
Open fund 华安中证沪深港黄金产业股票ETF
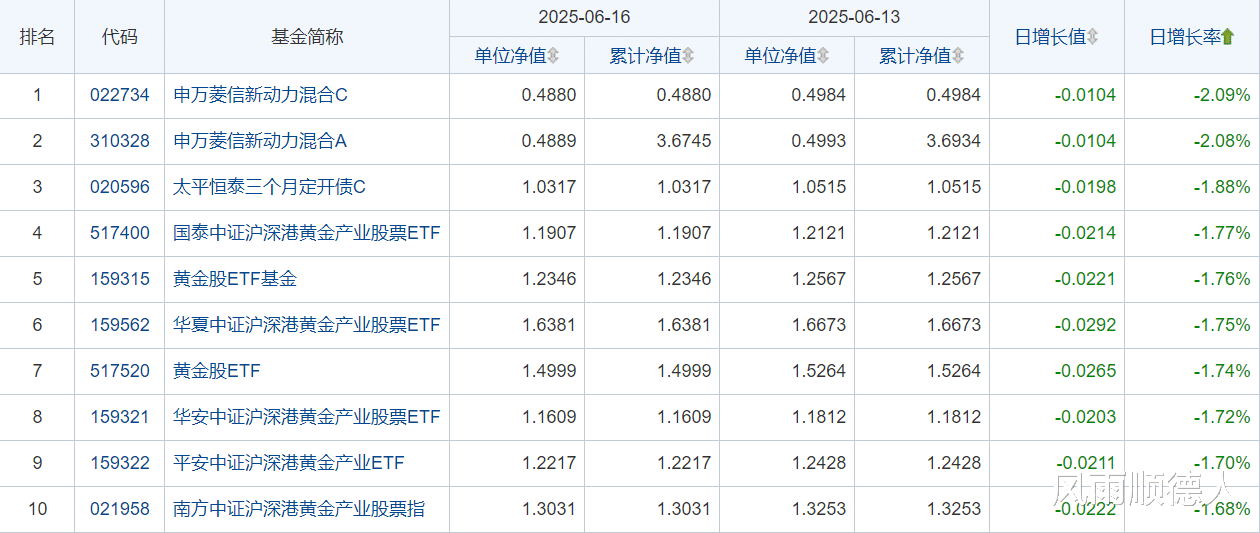[x=307, y=418]
